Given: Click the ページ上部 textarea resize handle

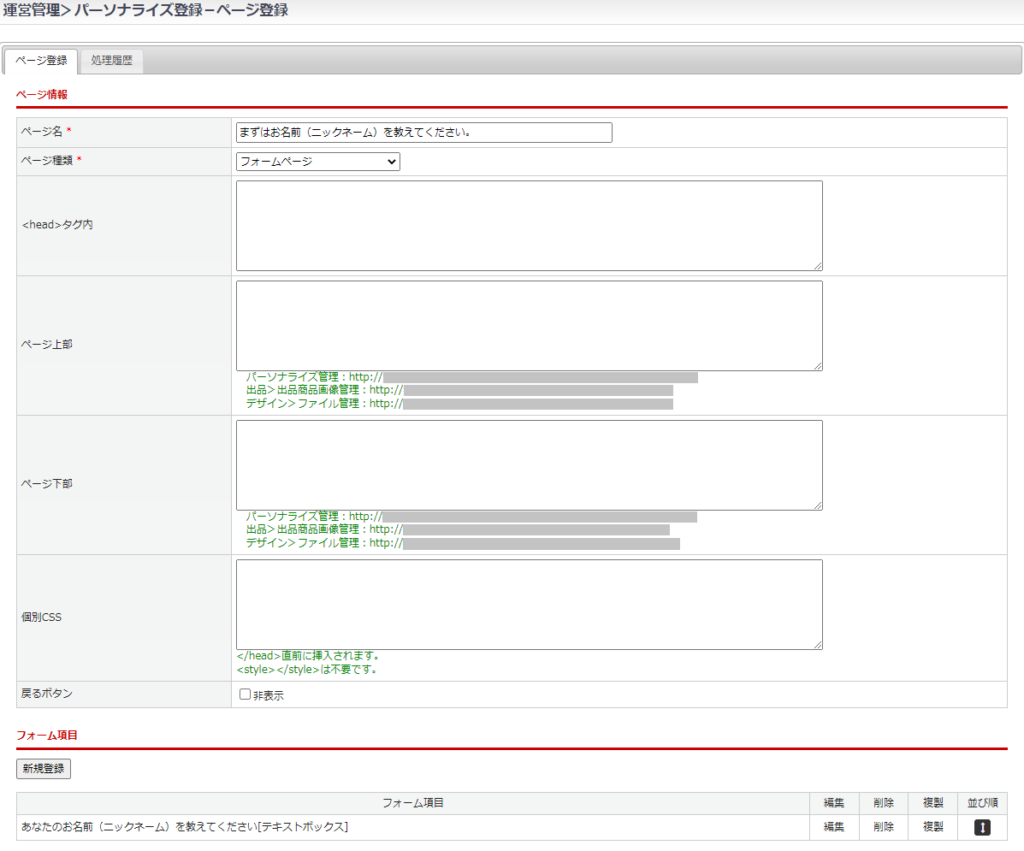Looking at the screenshot, I should pyautogui.click(x=818, y=366).
